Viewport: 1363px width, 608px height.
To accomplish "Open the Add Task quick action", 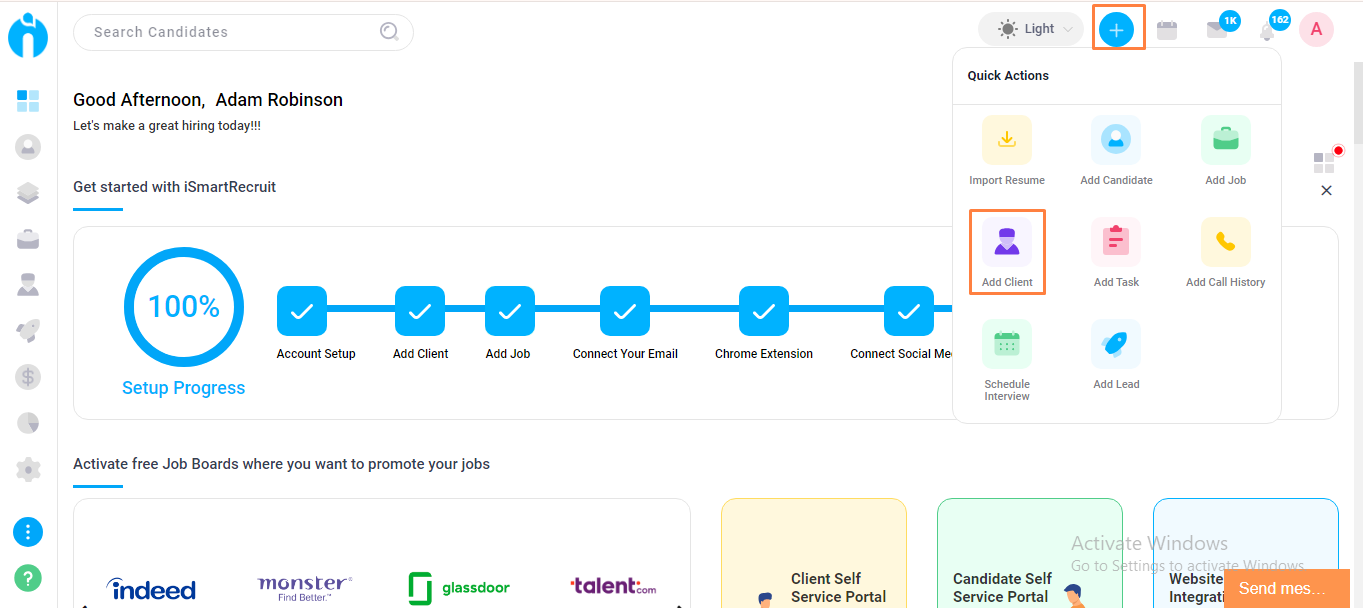I will point(1116,242).
